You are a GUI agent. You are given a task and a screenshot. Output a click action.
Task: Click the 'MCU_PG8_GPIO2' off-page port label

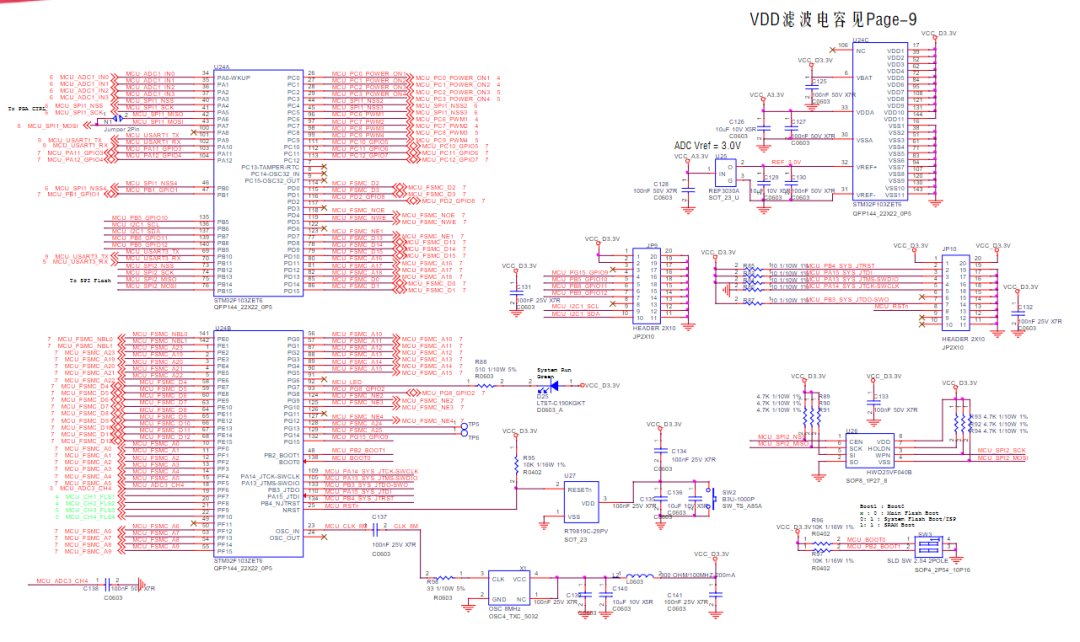tap(447, 393)
